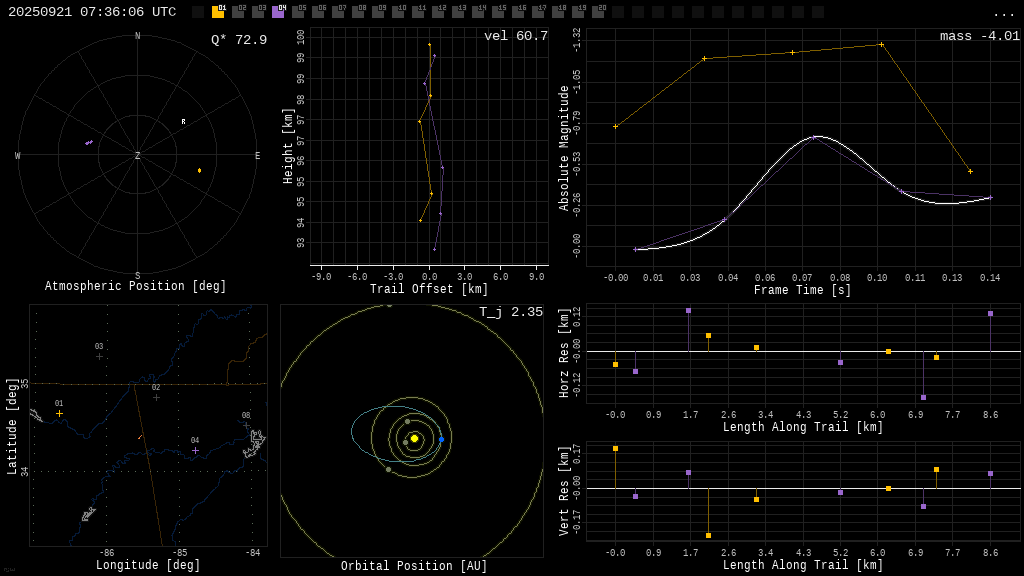Viewport: 1024px width, 576px height.
Task: Click the T_j 2.35 Tisserand label
Action: point(510,312)
